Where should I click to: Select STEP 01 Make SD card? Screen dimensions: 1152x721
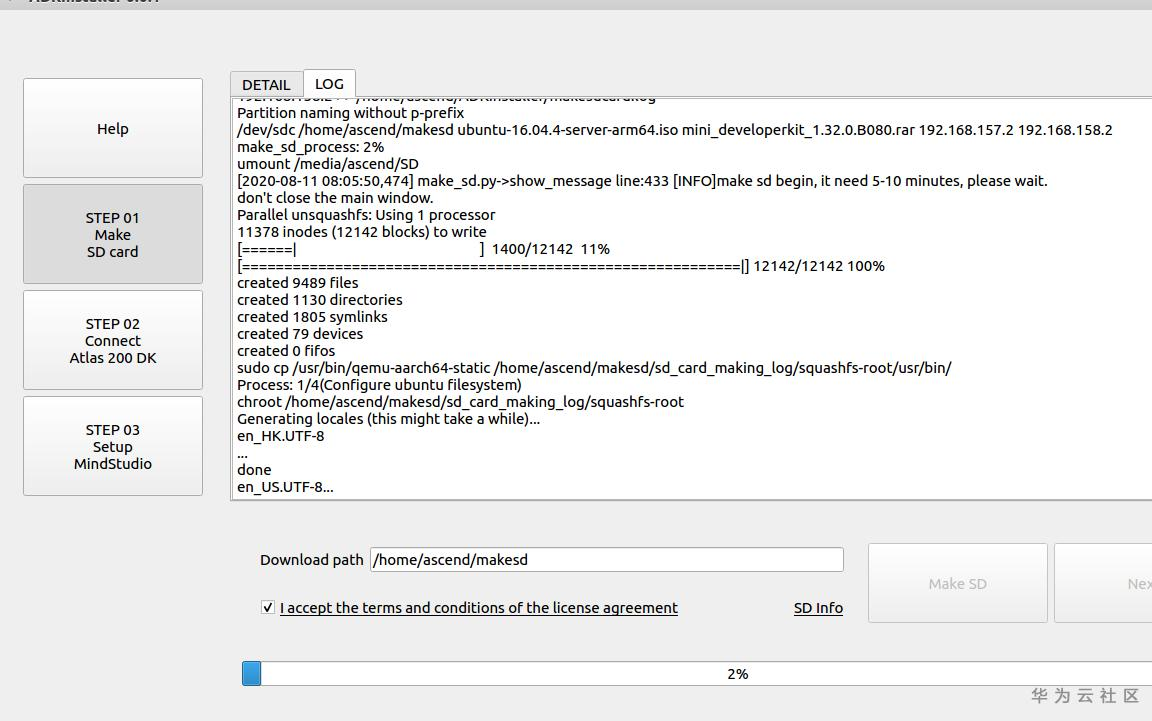[112, 234]
